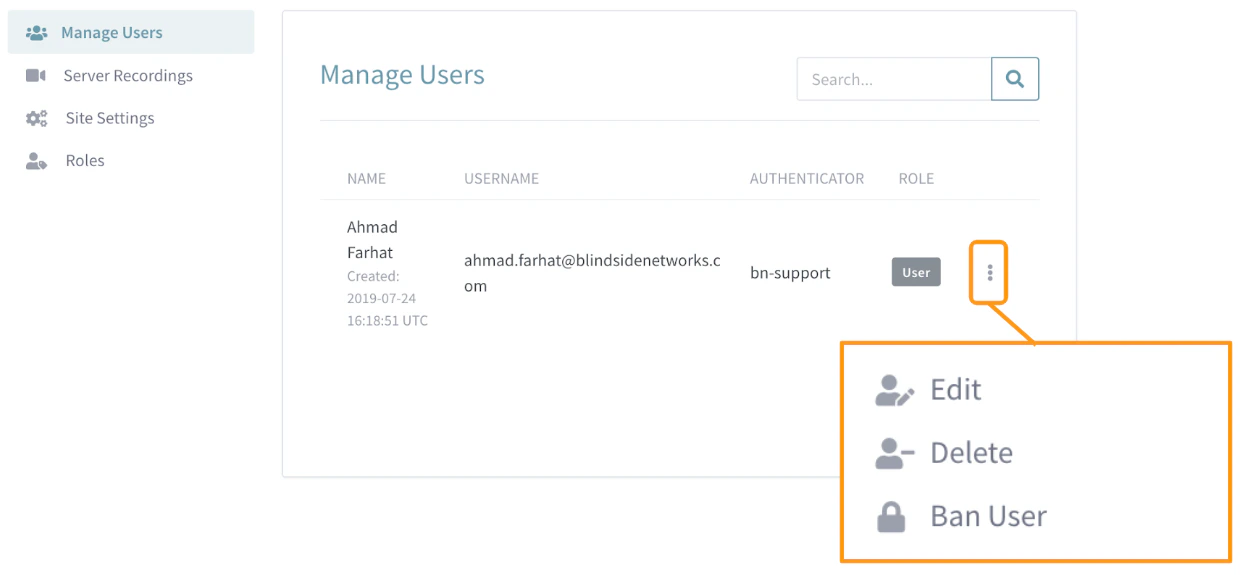Click the ahmad.farhat@blindsidenetworks.com username
1241x575 pixels.
(x=592, y=273)
